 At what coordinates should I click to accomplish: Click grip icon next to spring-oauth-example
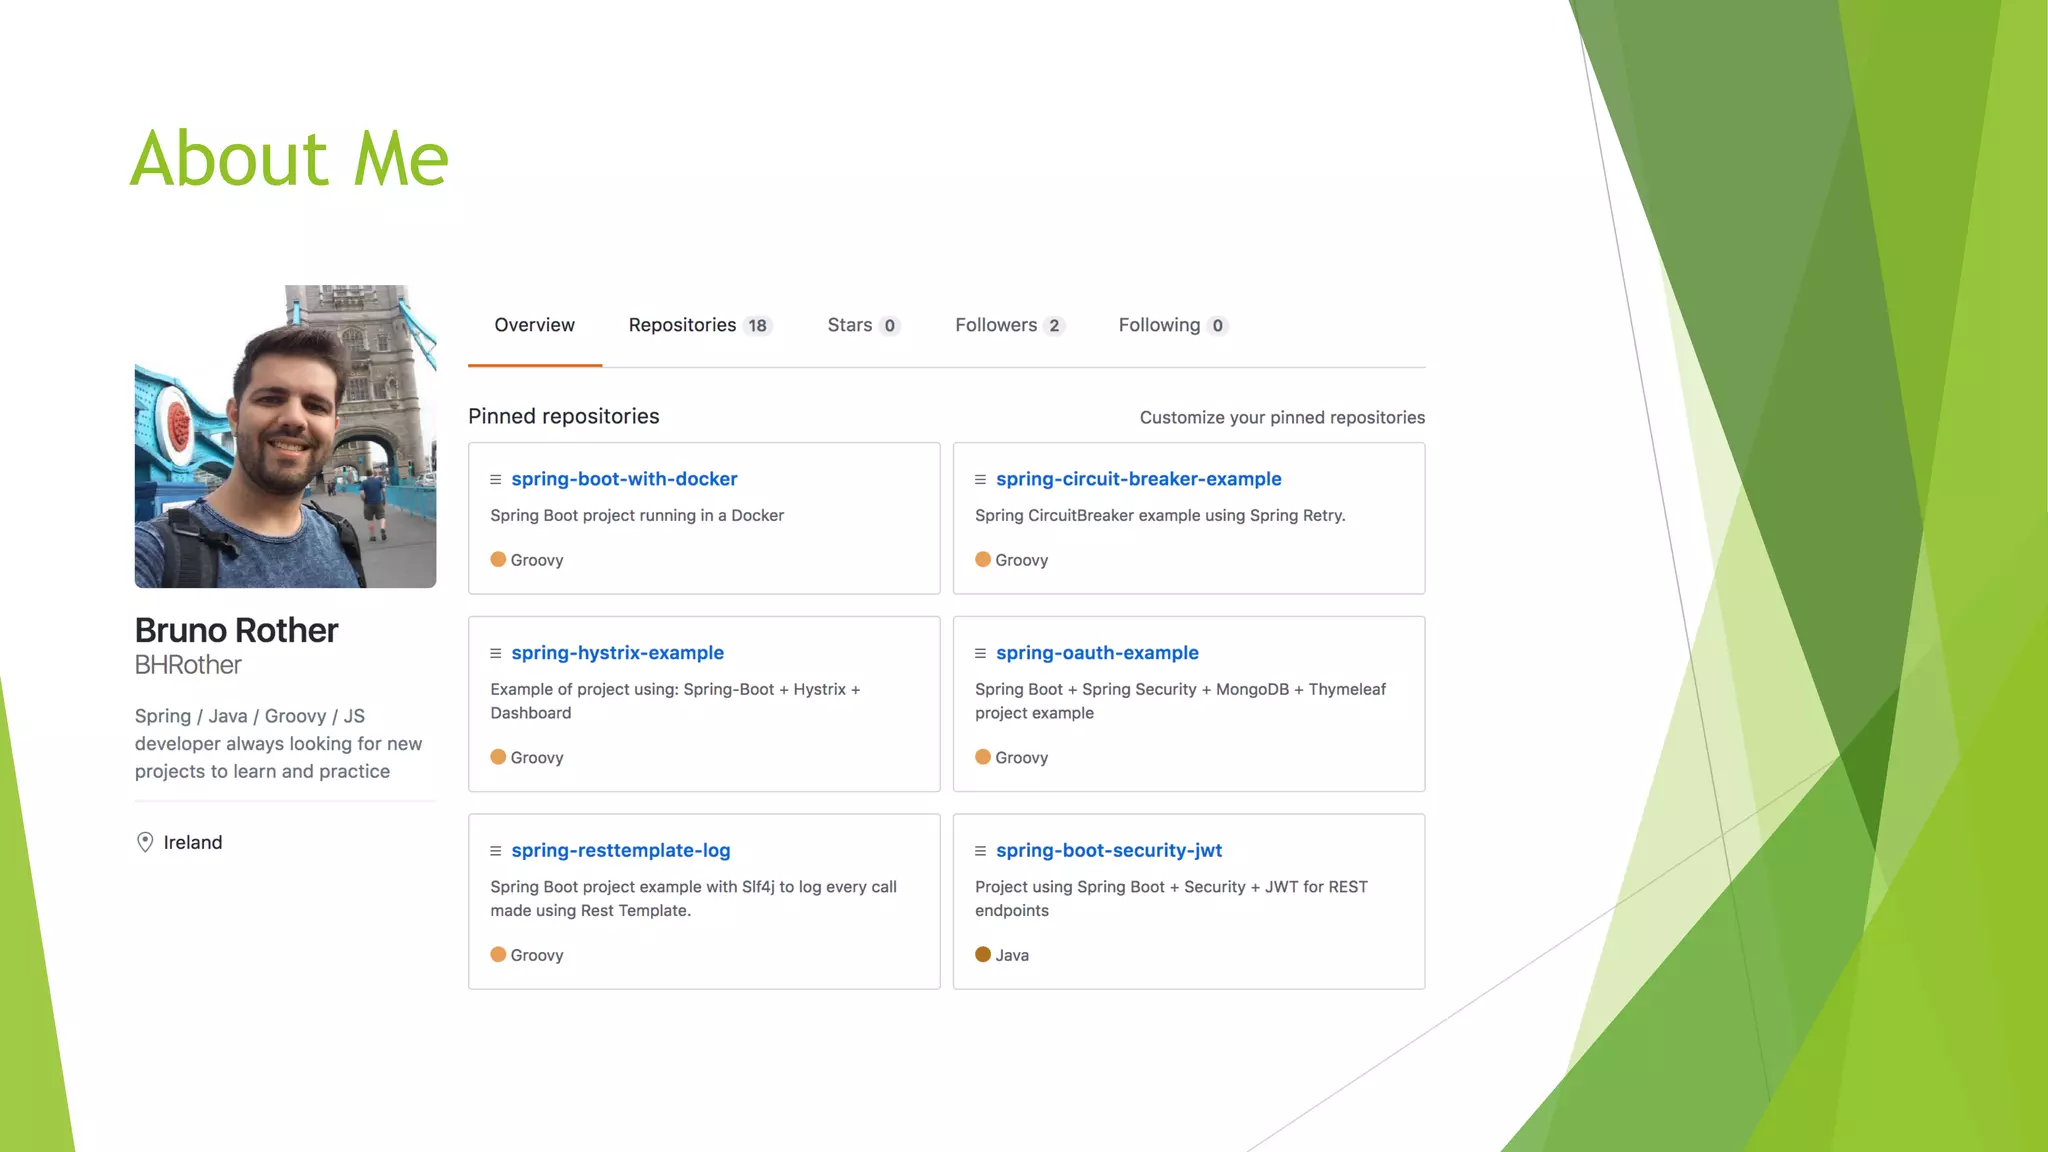[x=980, y=653]
